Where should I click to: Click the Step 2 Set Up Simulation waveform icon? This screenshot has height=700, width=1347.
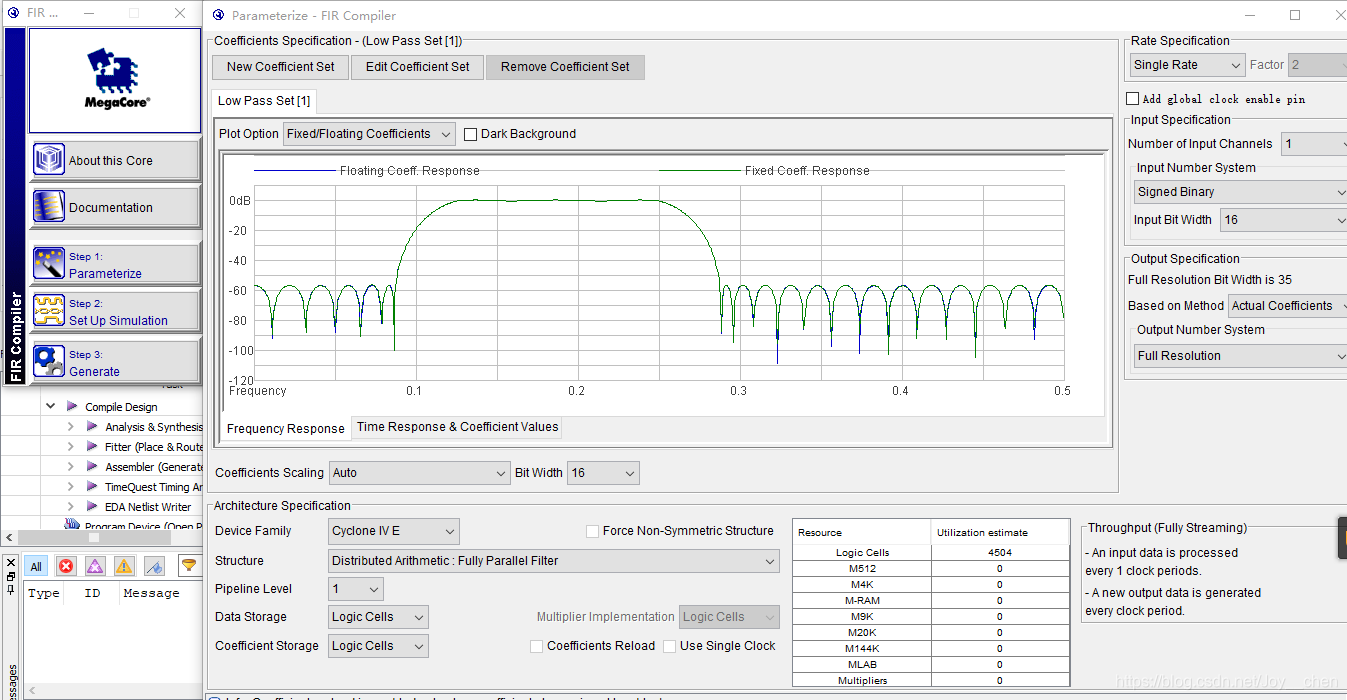tap(49, 310)
